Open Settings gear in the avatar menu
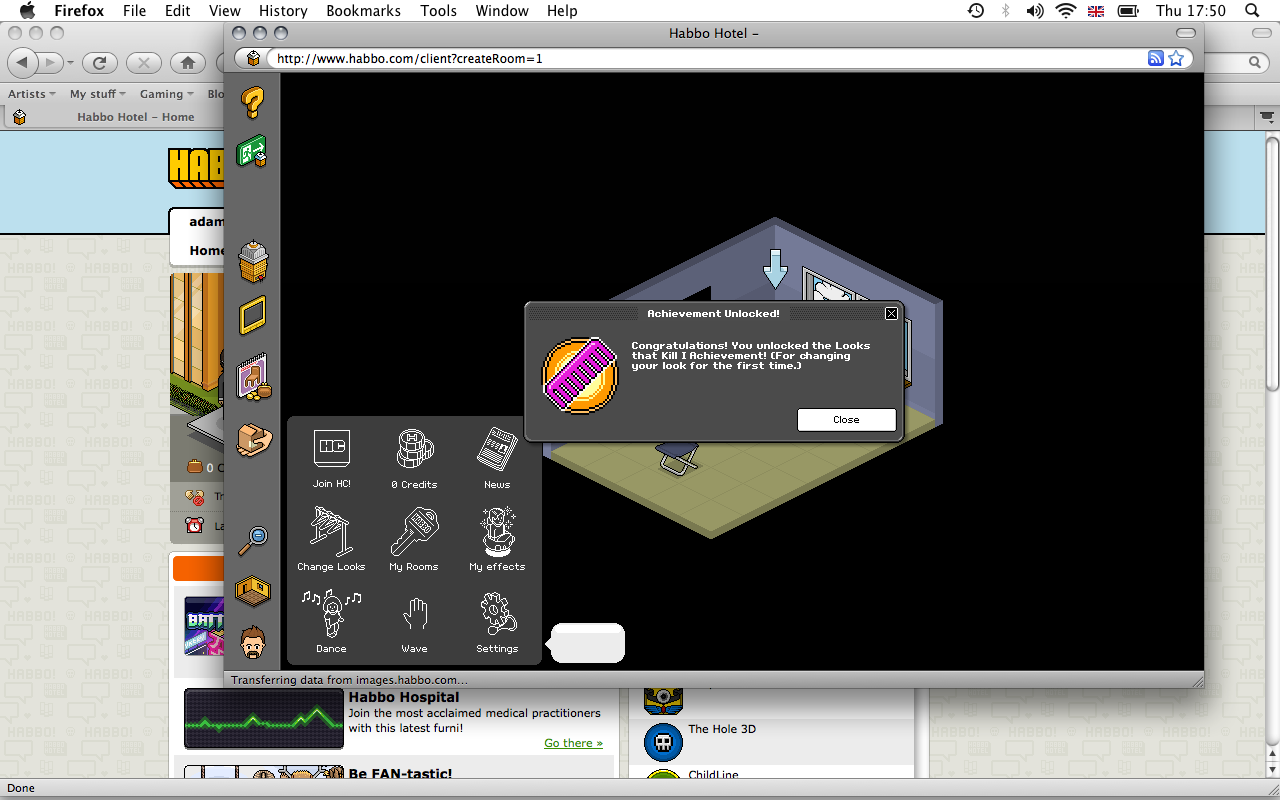 click(x=497, y=622)
